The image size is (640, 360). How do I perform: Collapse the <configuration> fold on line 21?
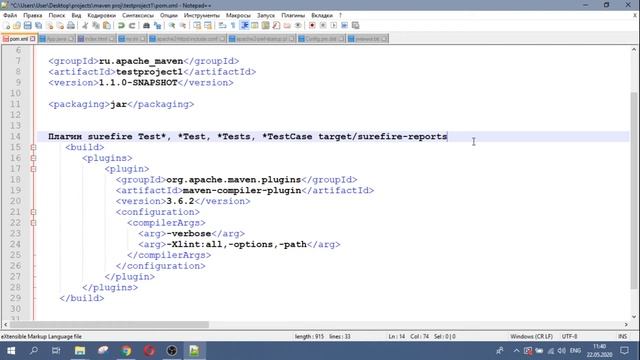pos(33,212)
